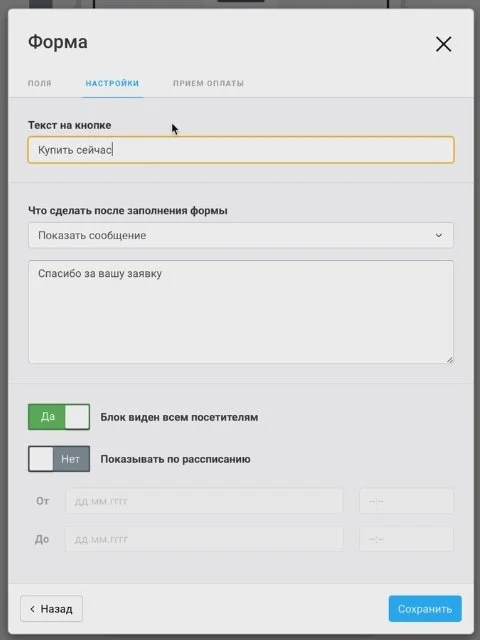The image size is (480, 640).
Task: Open the Настройки tab
Action: click(x=112, y=83)
